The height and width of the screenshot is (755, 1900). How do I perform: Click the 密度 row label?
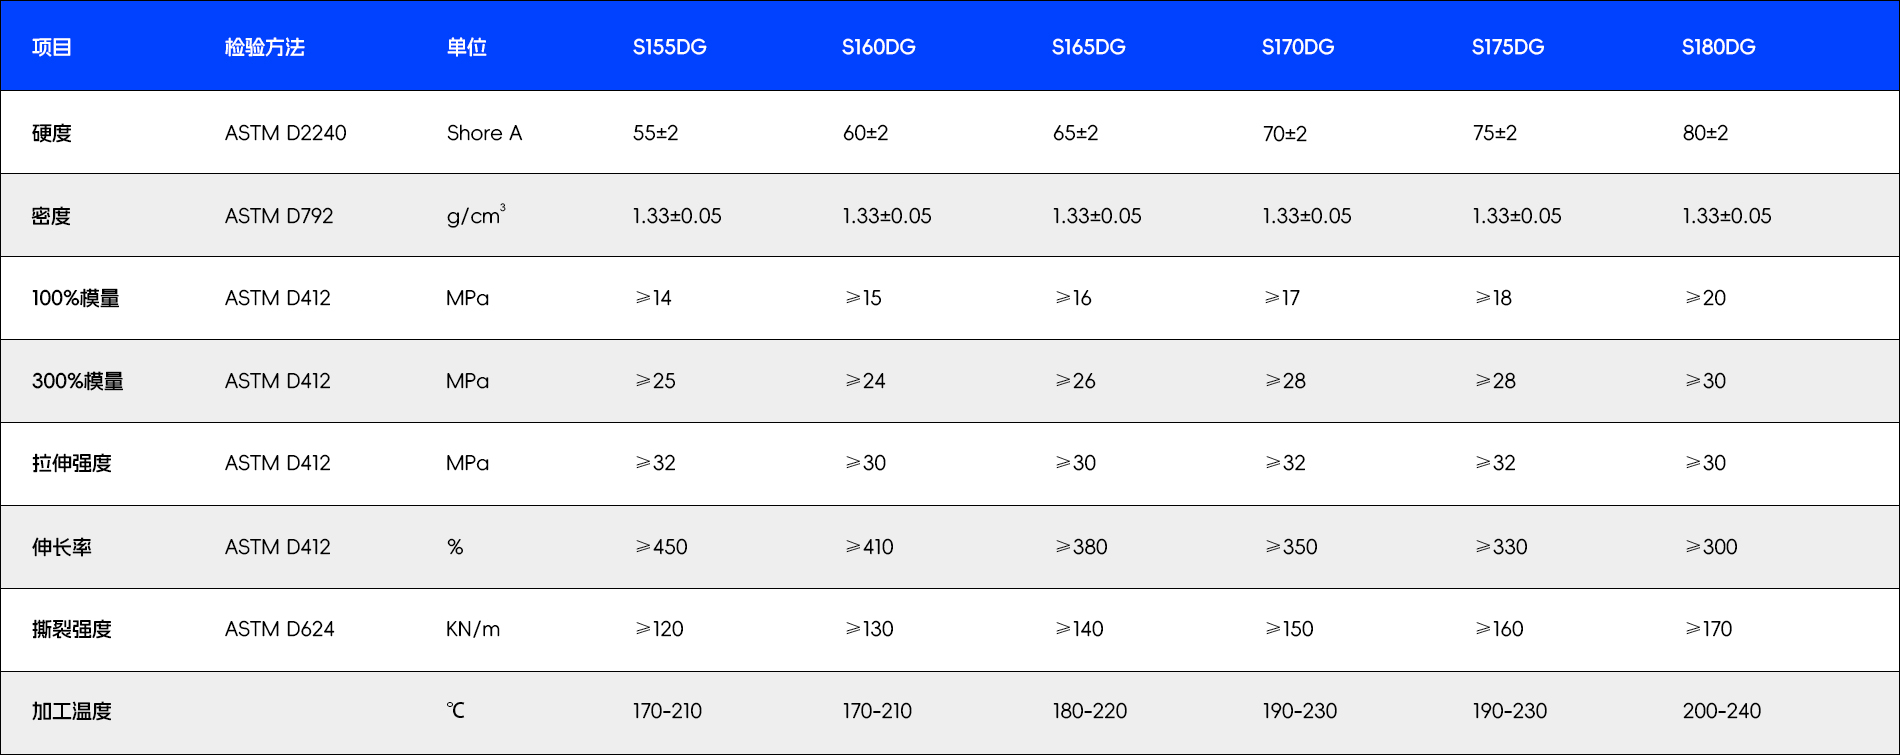point(52,216)
